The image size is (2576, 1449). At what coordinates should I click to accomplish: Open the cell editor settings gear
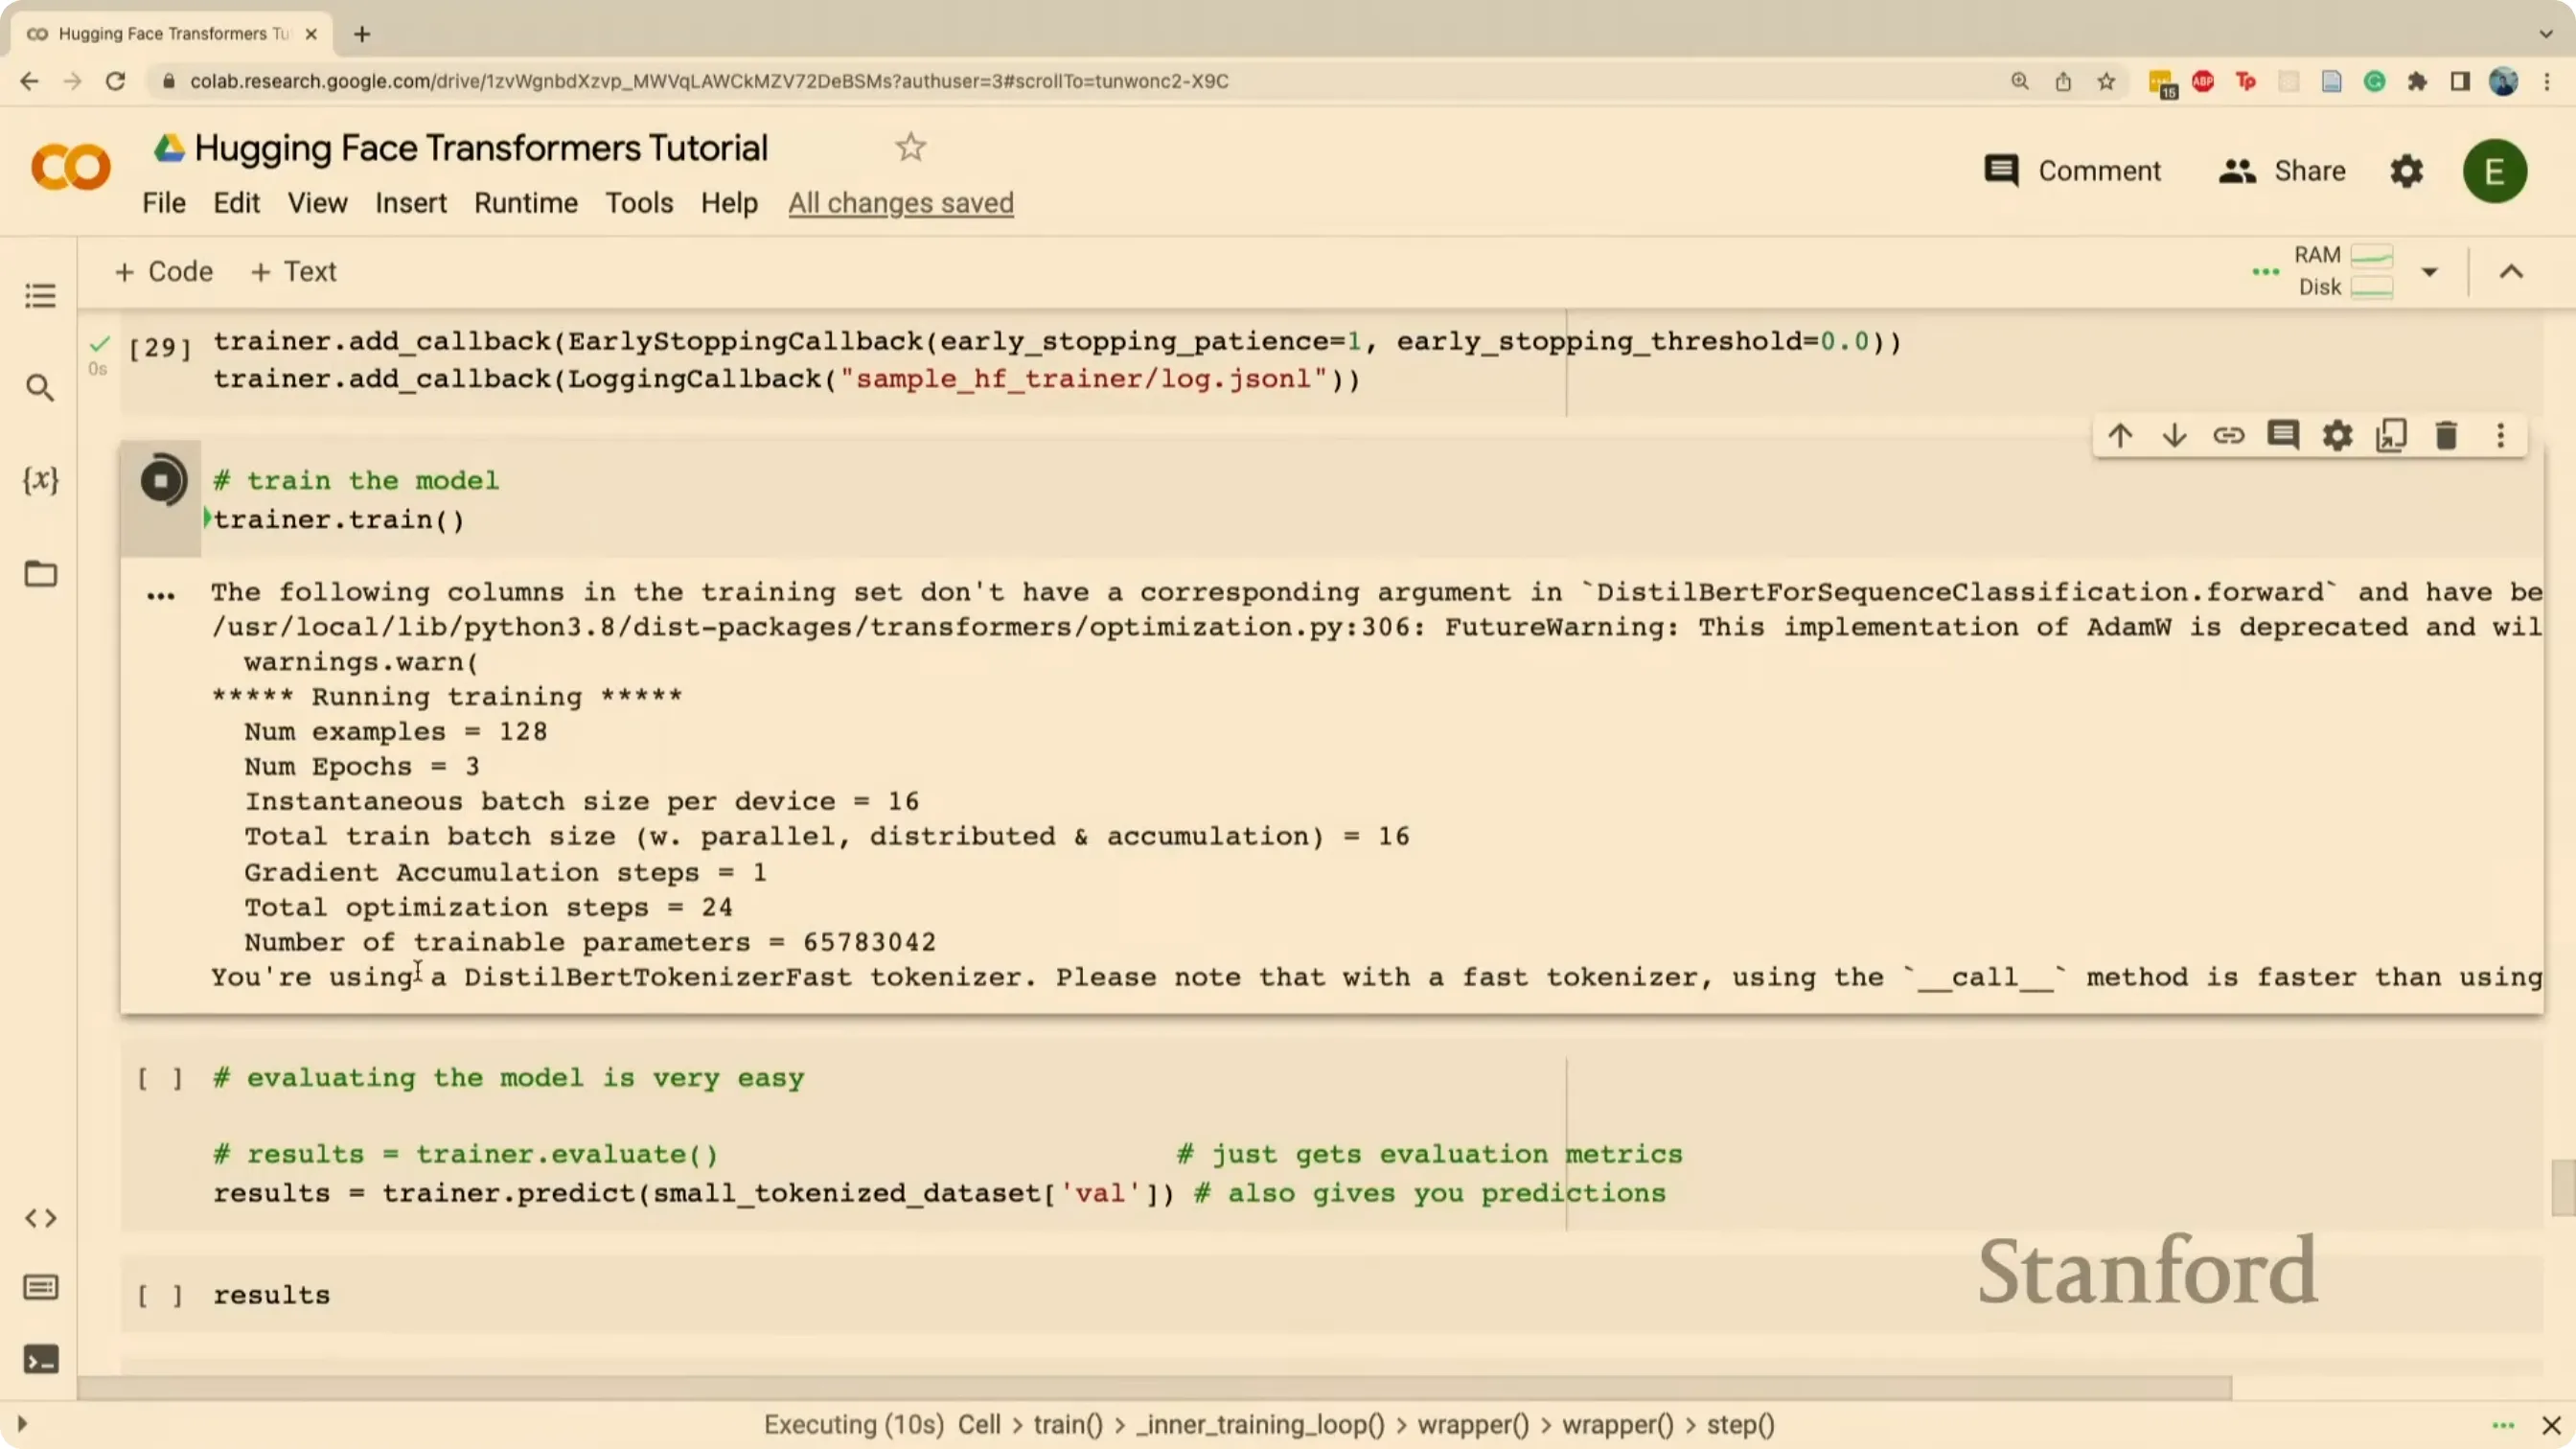pyautogui.click(x=2337, y=435)
